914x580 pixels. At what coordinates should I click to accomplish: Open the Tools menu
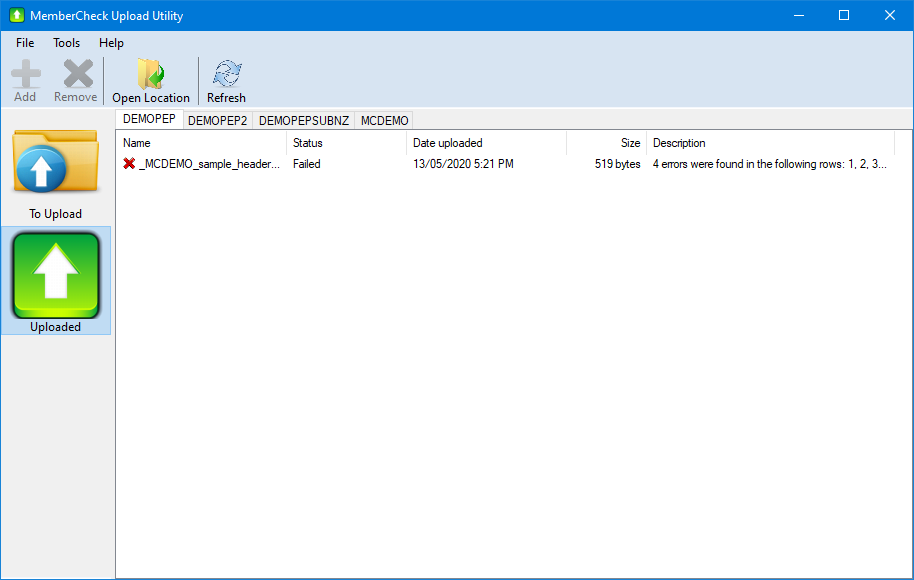click(66, 43)
